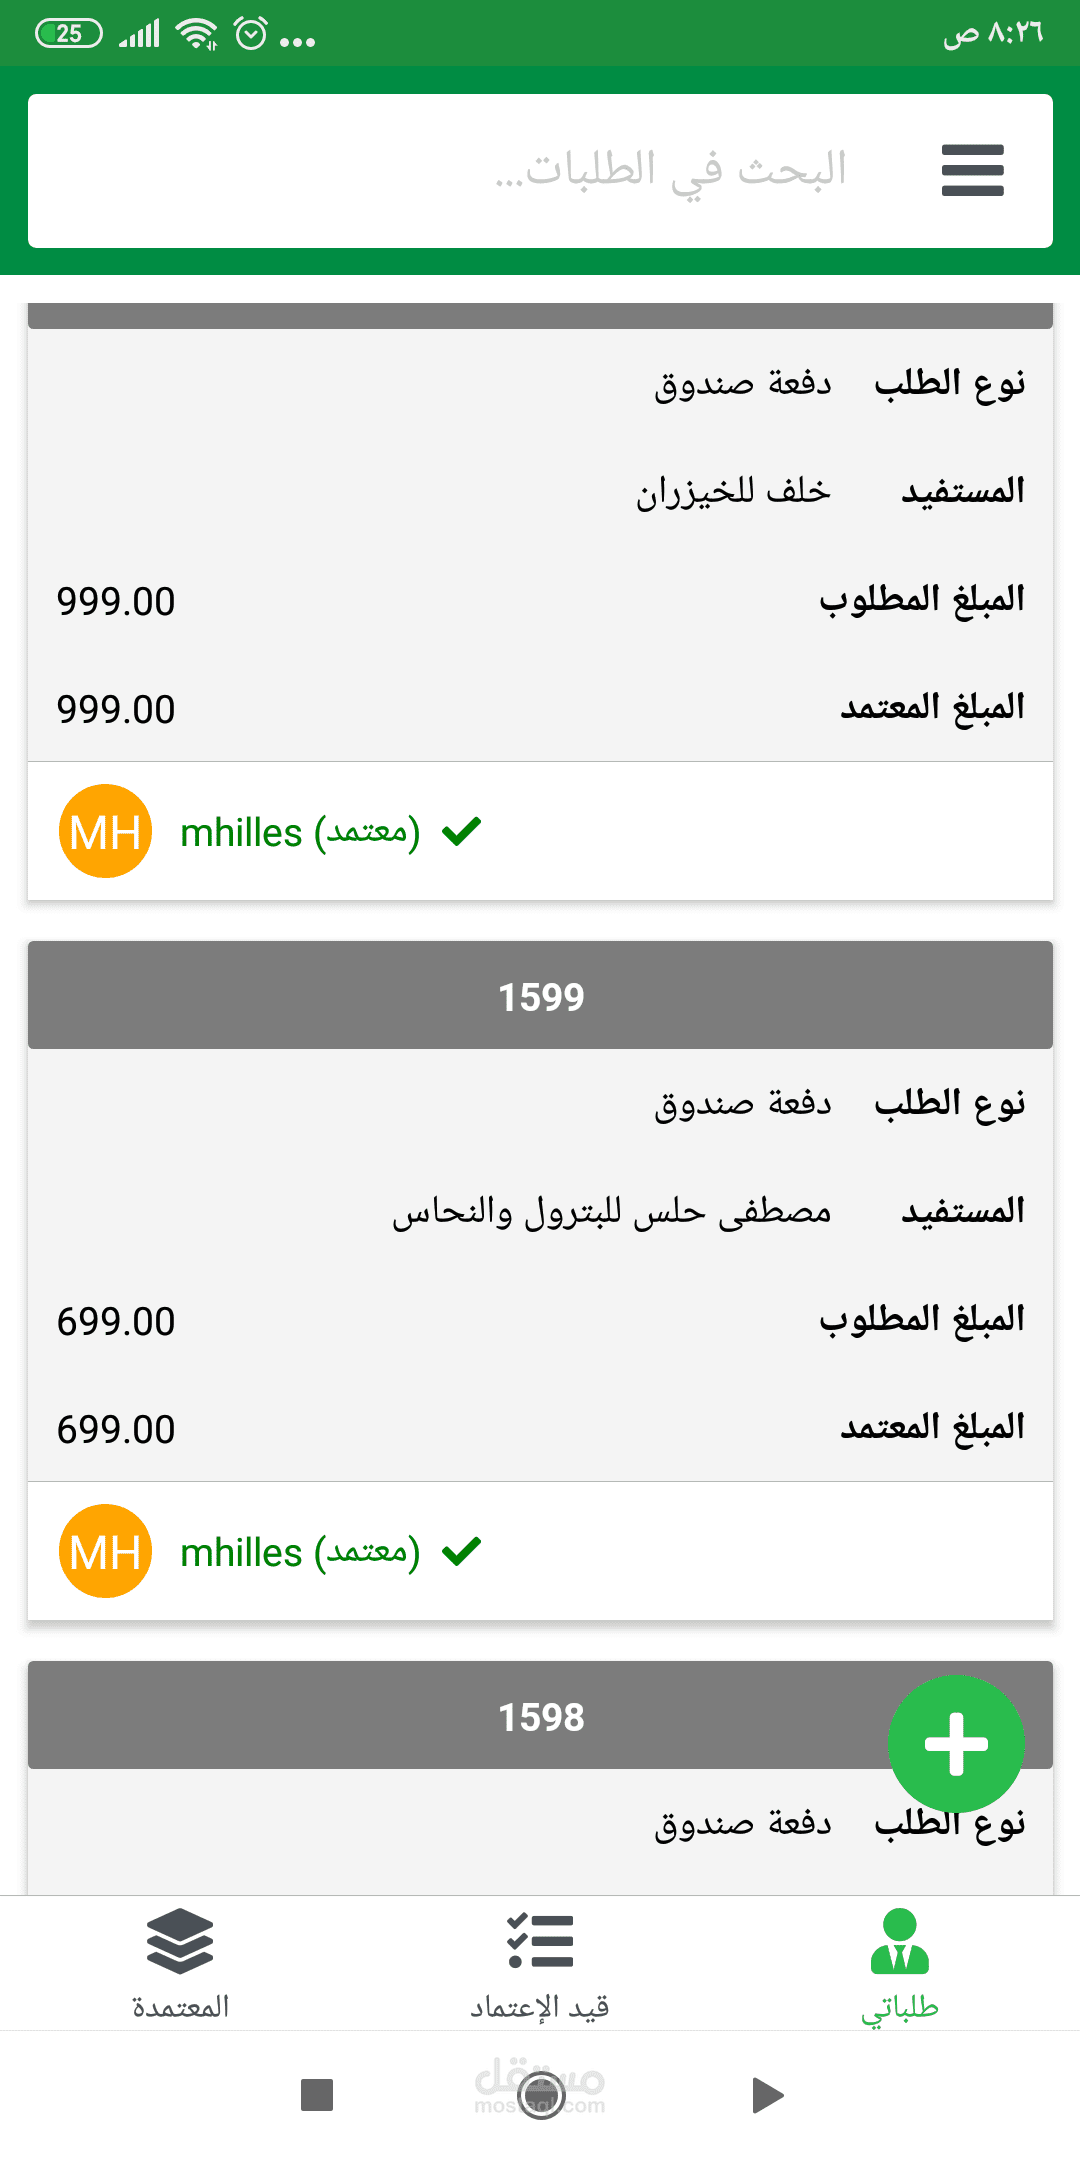The height and width of the screenshot is (2160, 1080).
Task: Tap the green checkmark in the top request
Action: point(462,831)
